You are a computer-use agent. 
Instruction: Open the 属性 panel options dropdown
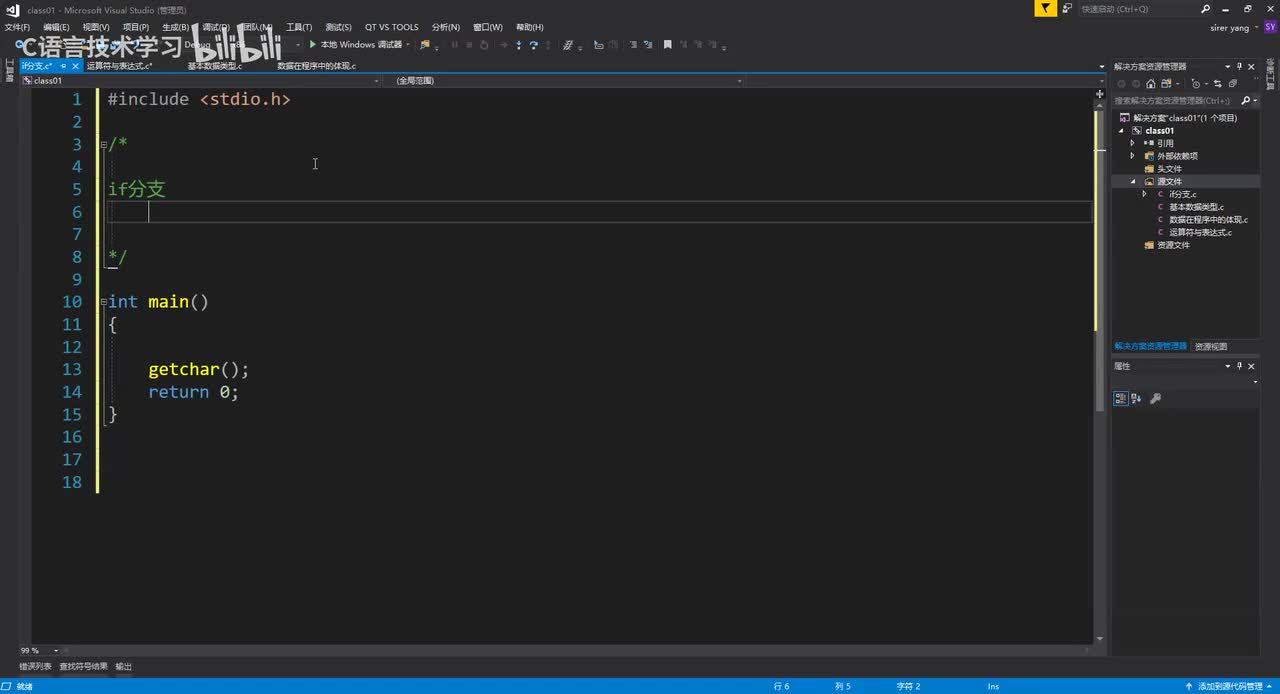[1228, 366]
